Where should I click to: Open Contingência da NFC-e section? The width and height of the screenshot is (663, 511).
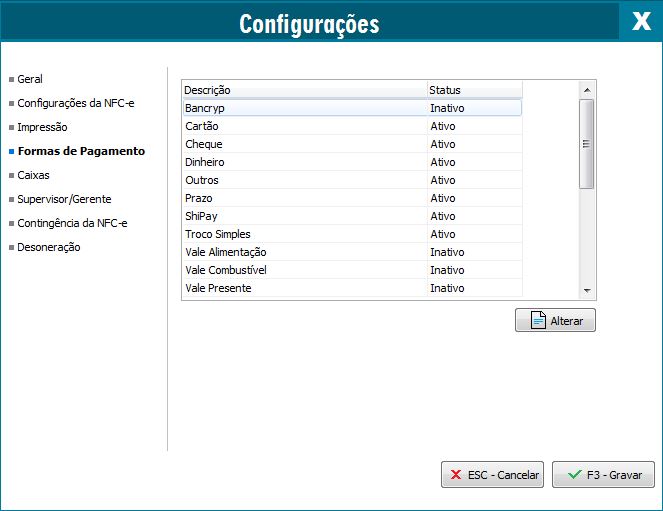pos(72,223)
